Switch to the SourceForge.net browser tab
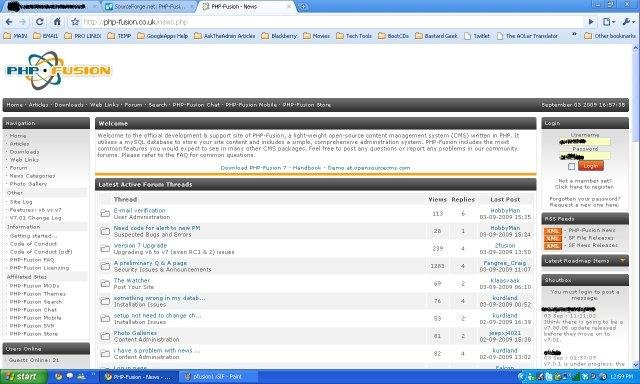The width and height of the screenshot is (640, 384). [149, 7]
